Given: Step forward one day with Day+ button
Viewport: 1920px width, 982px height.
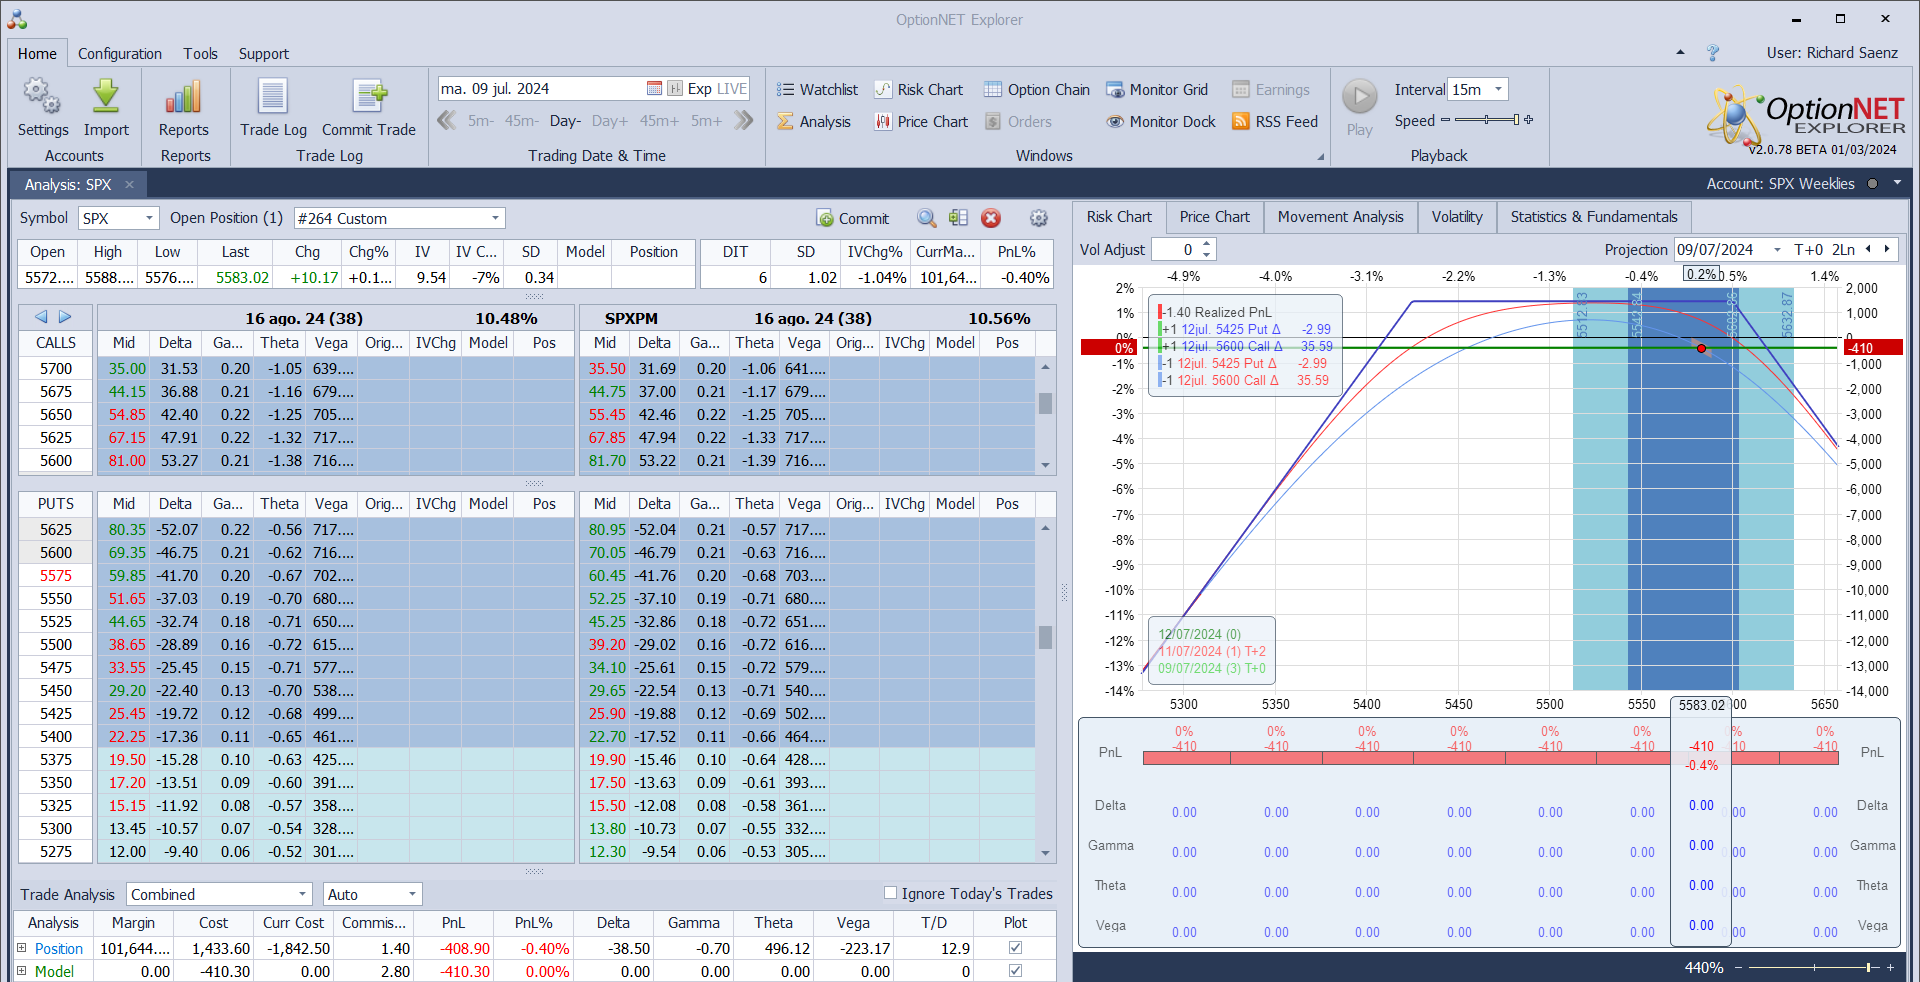Looking at the screenshot, I should [x=610, y=121].
